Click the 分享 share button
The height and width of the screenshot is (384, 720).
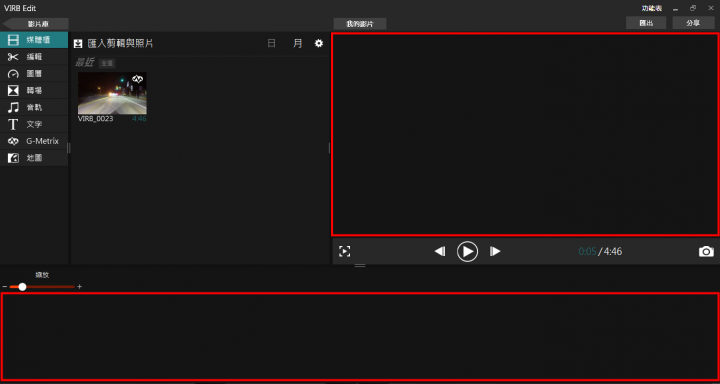(693, 23)
